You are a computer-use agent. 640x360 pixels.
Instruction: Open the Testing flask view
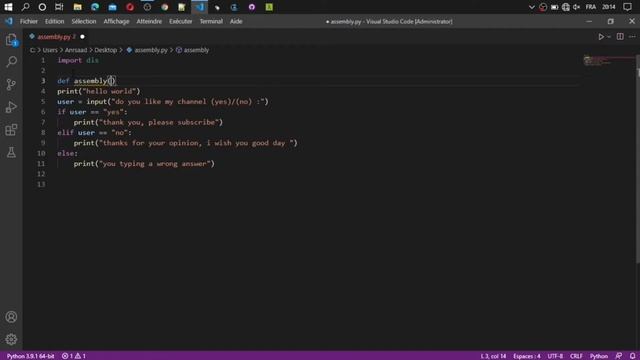pyautogui.click(x=11, y=152)
